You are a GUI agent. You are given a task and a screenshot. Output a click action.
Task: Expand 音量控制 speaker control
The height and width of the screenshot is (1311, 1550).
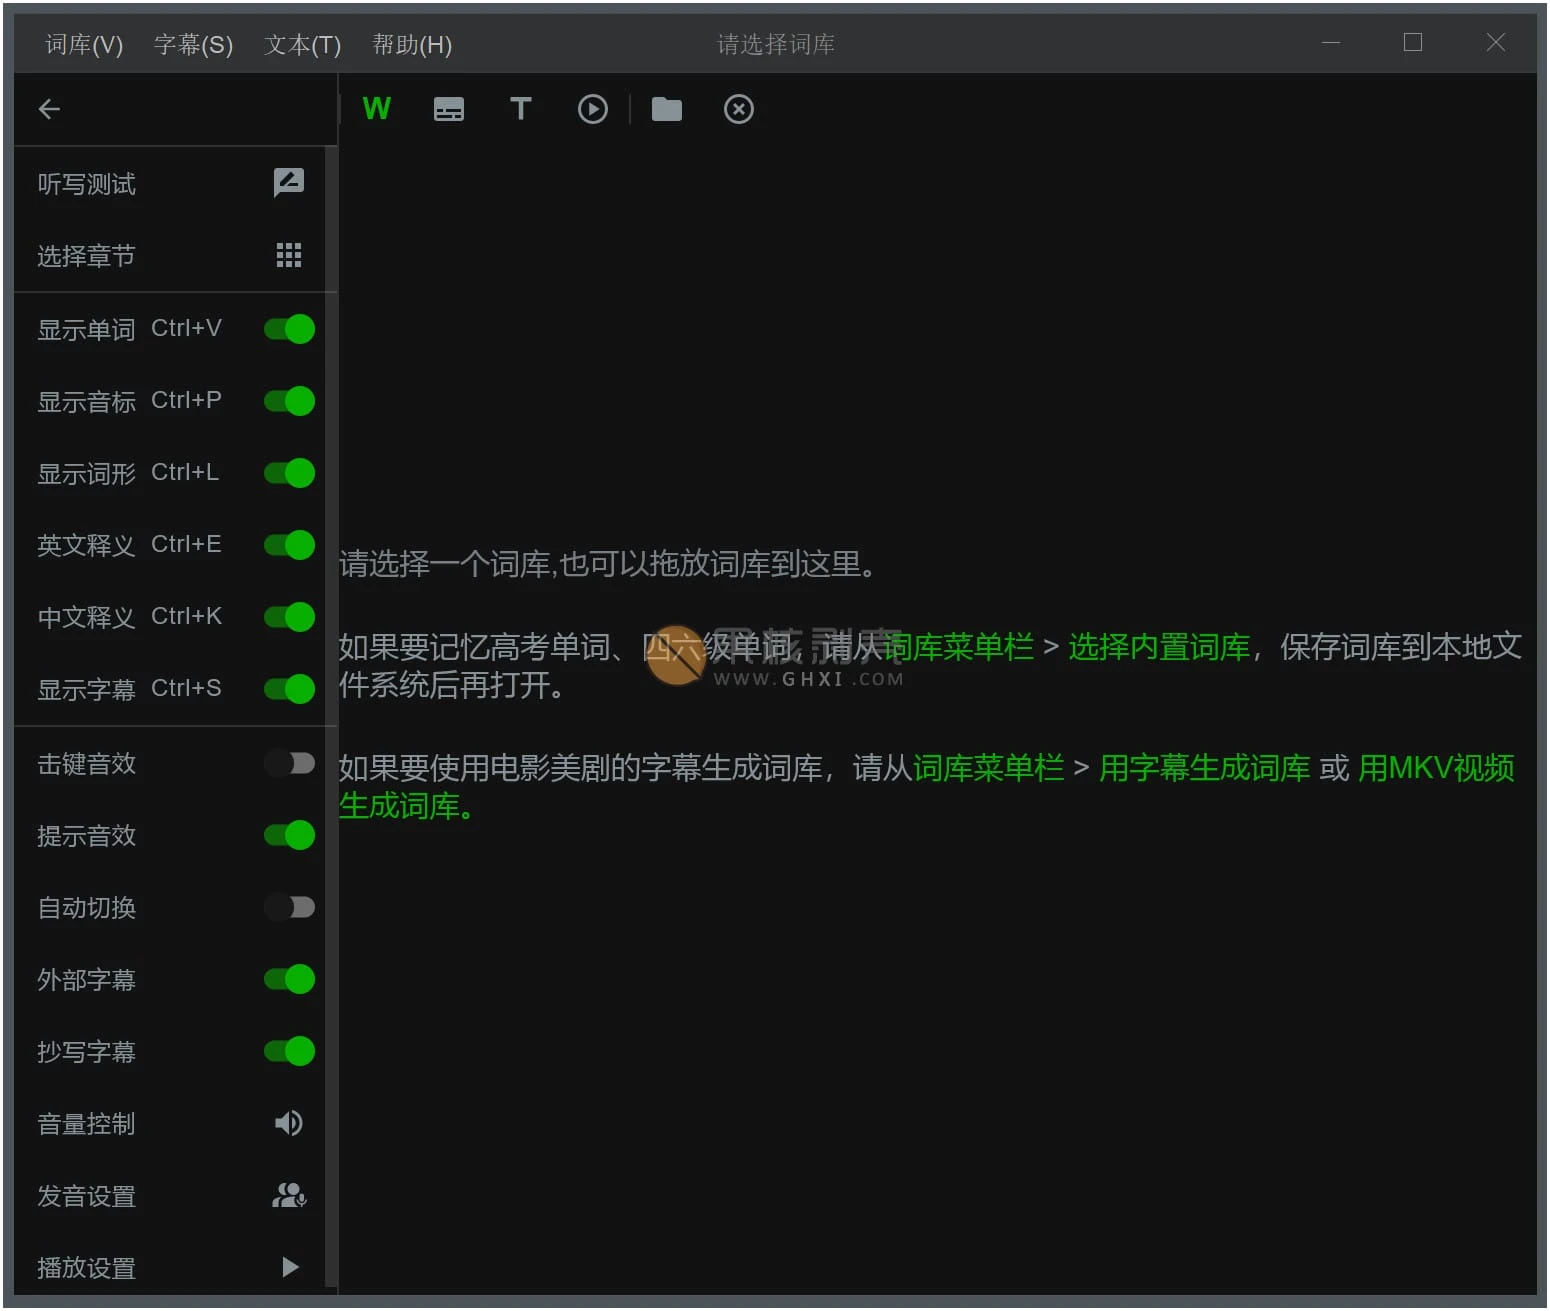click(288, 1124)
